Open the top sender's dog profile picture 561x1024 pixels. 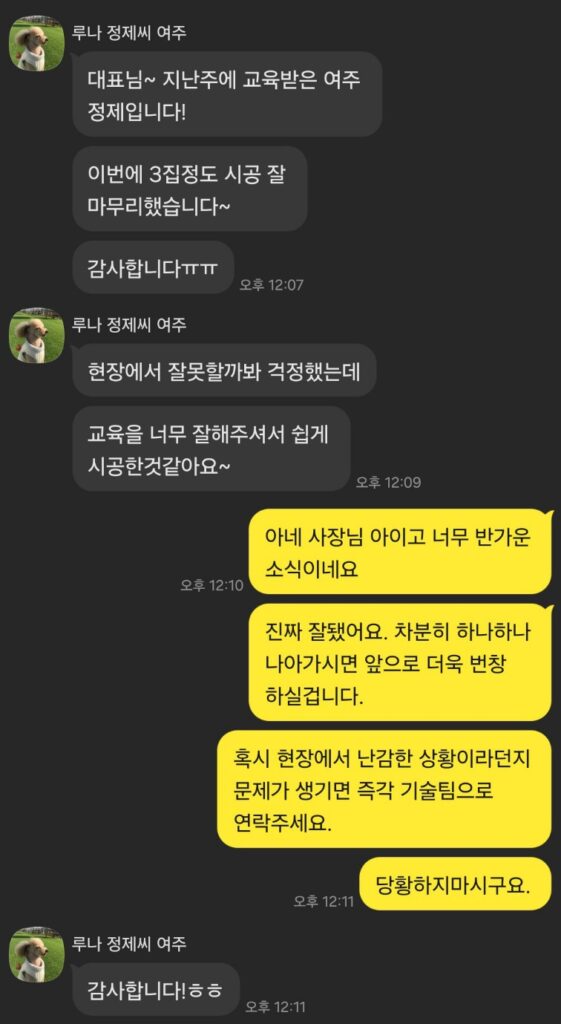pos(37,44)
